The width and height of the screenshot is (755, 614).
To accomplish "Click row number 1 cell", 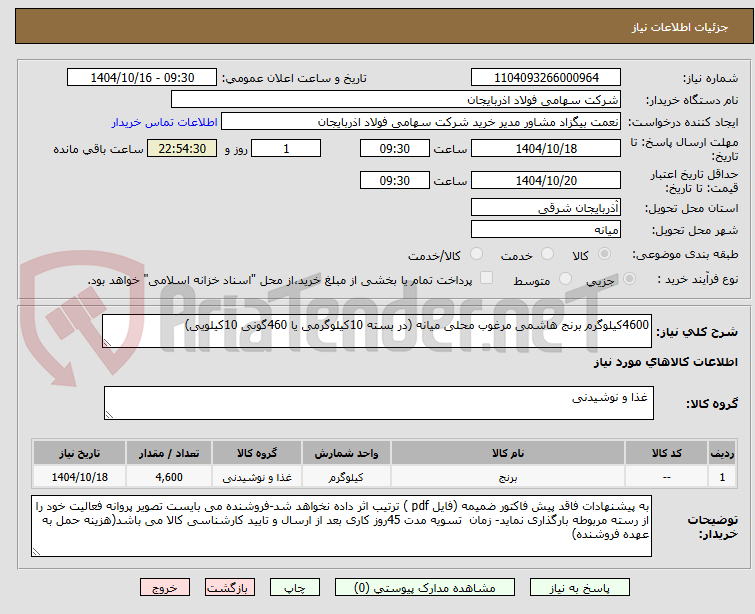I will (722, 477).
